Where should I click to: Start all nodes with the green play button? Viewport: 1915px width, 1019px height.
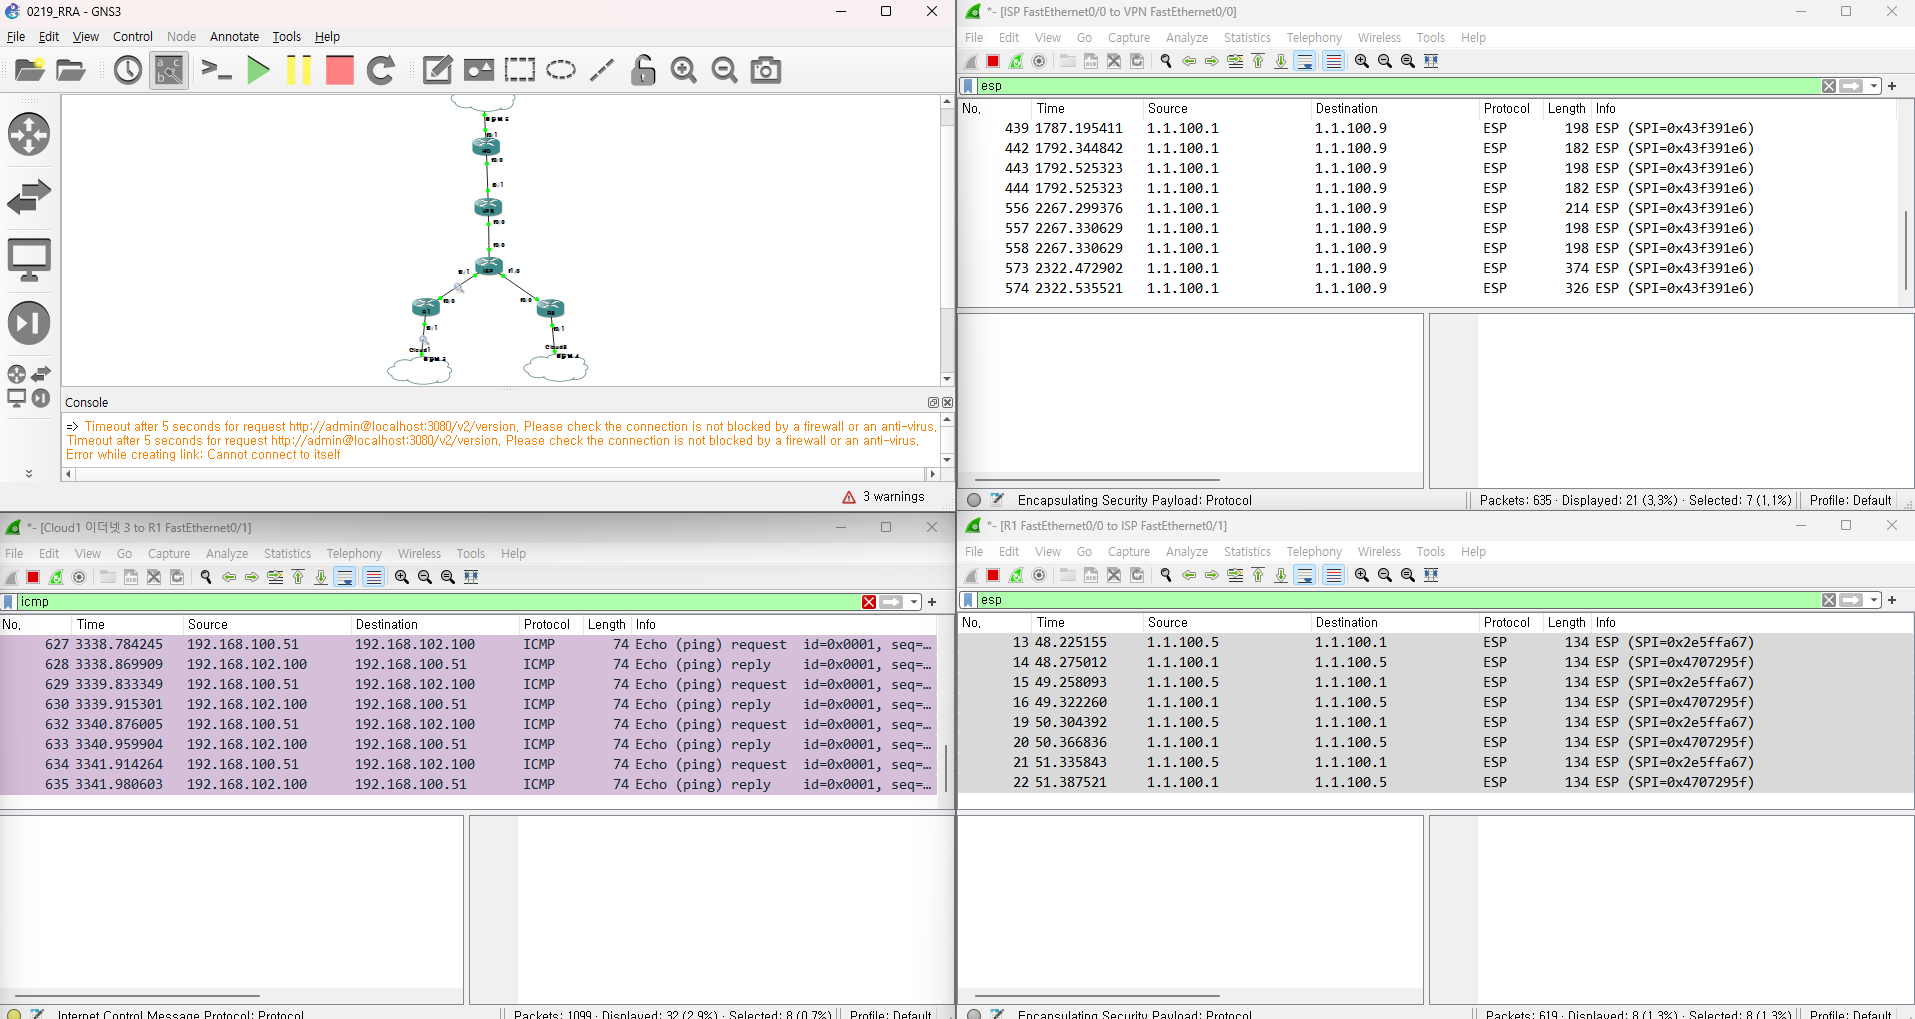258,70
